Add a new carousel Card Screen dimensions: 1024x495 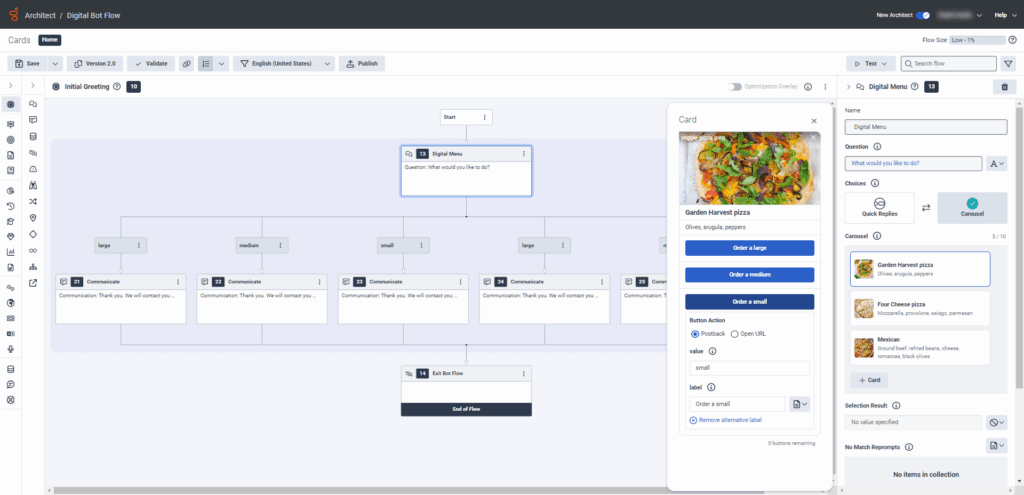tap(869, 381)
